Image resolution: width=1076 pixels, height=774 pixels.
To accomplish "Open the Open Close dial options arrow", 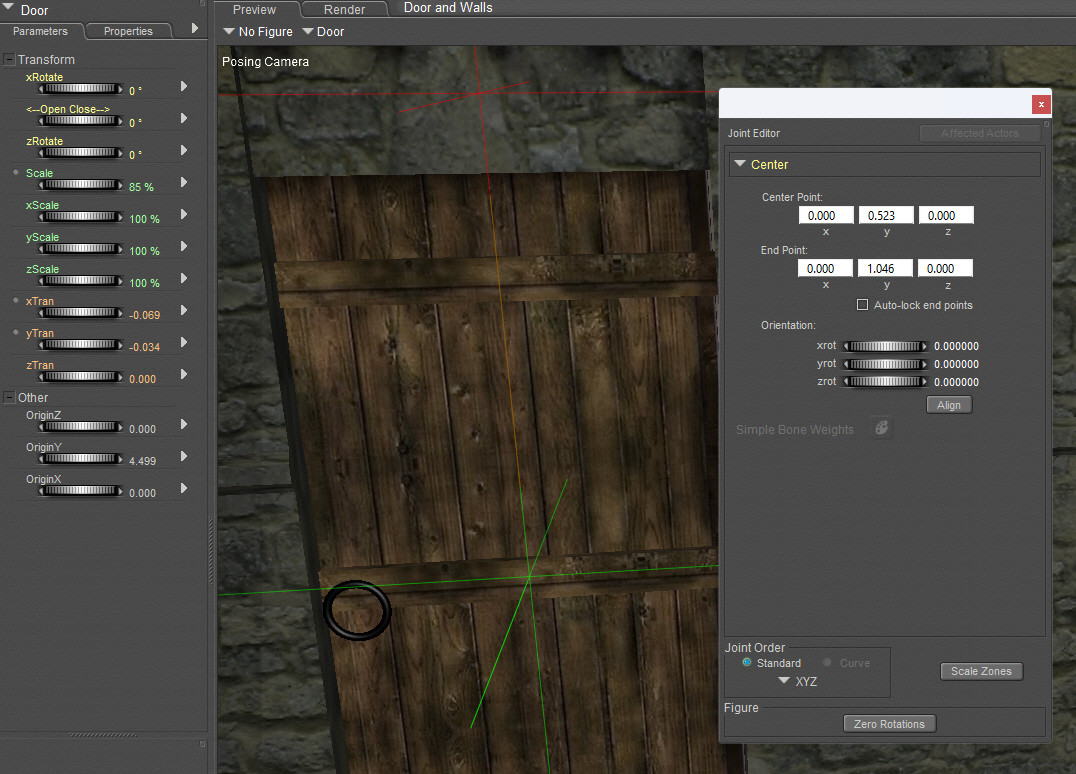I will 184,118.
